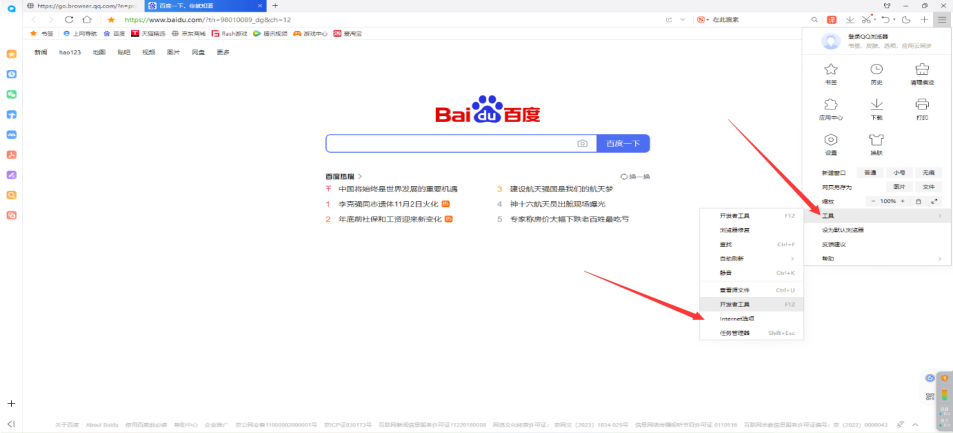Open the hamburger main menu button

point(941,19)
